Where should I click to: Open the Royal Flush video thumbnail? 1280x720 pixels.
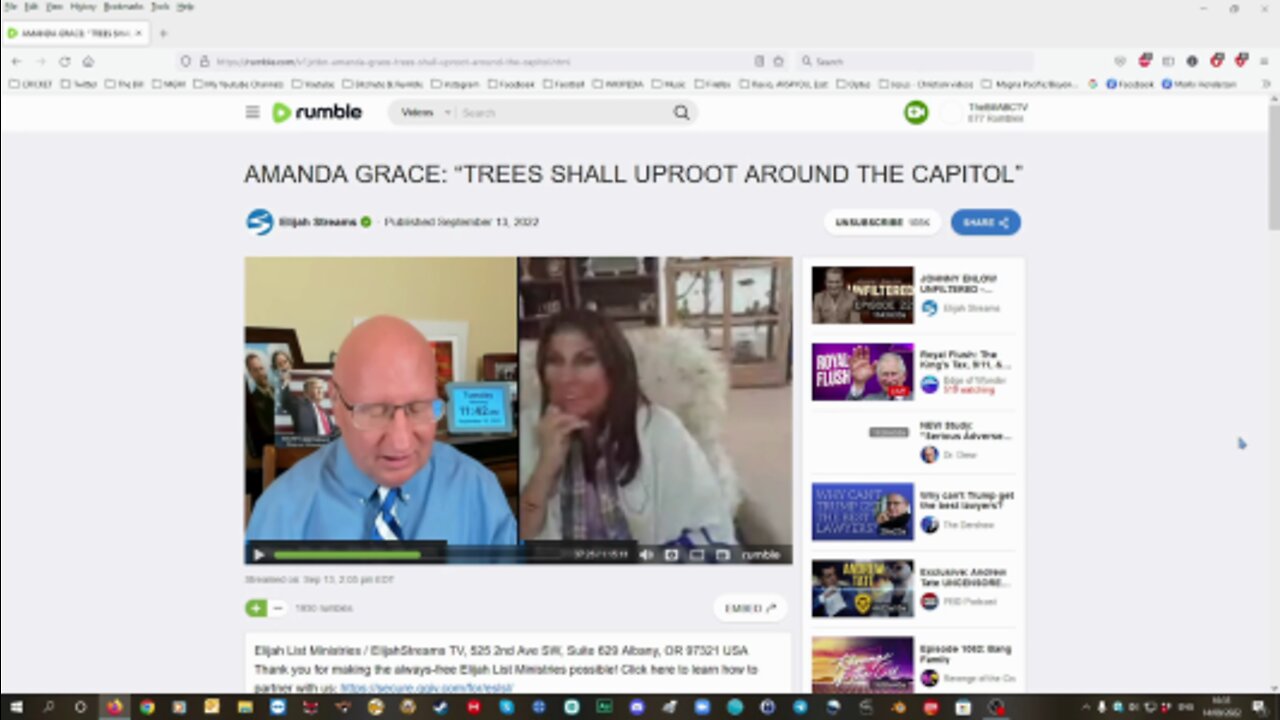pos(862,372)
